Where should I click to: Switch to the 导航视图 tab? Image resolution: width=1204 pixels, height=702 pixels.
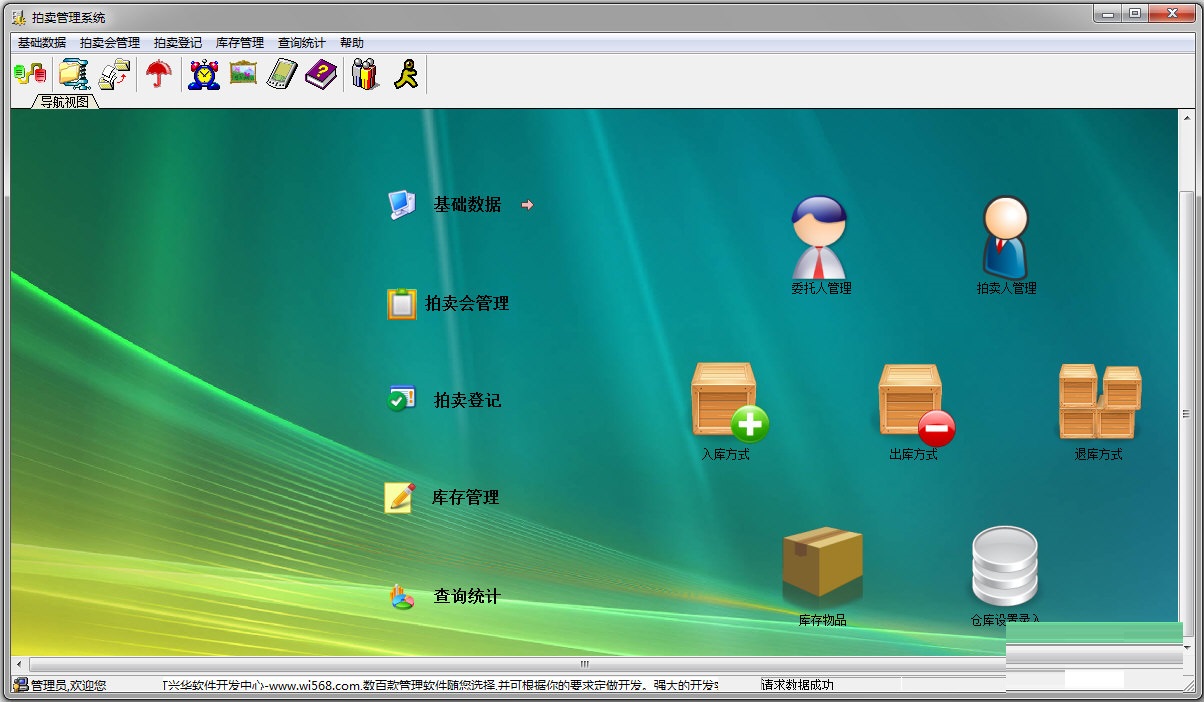click(65, 102)
